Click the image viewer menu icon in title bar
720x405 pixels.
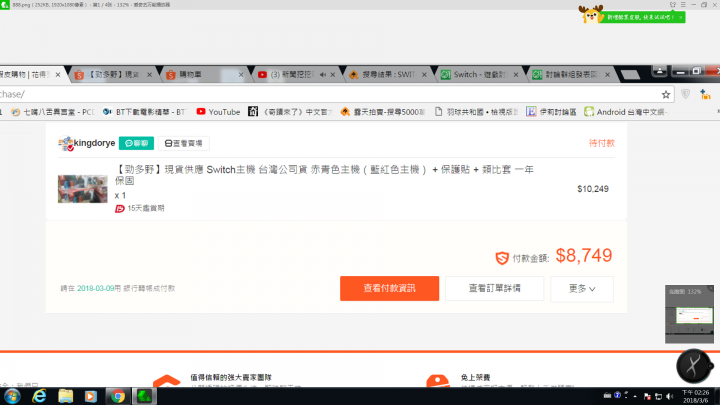pyautogui.click(x=683, y=5)
